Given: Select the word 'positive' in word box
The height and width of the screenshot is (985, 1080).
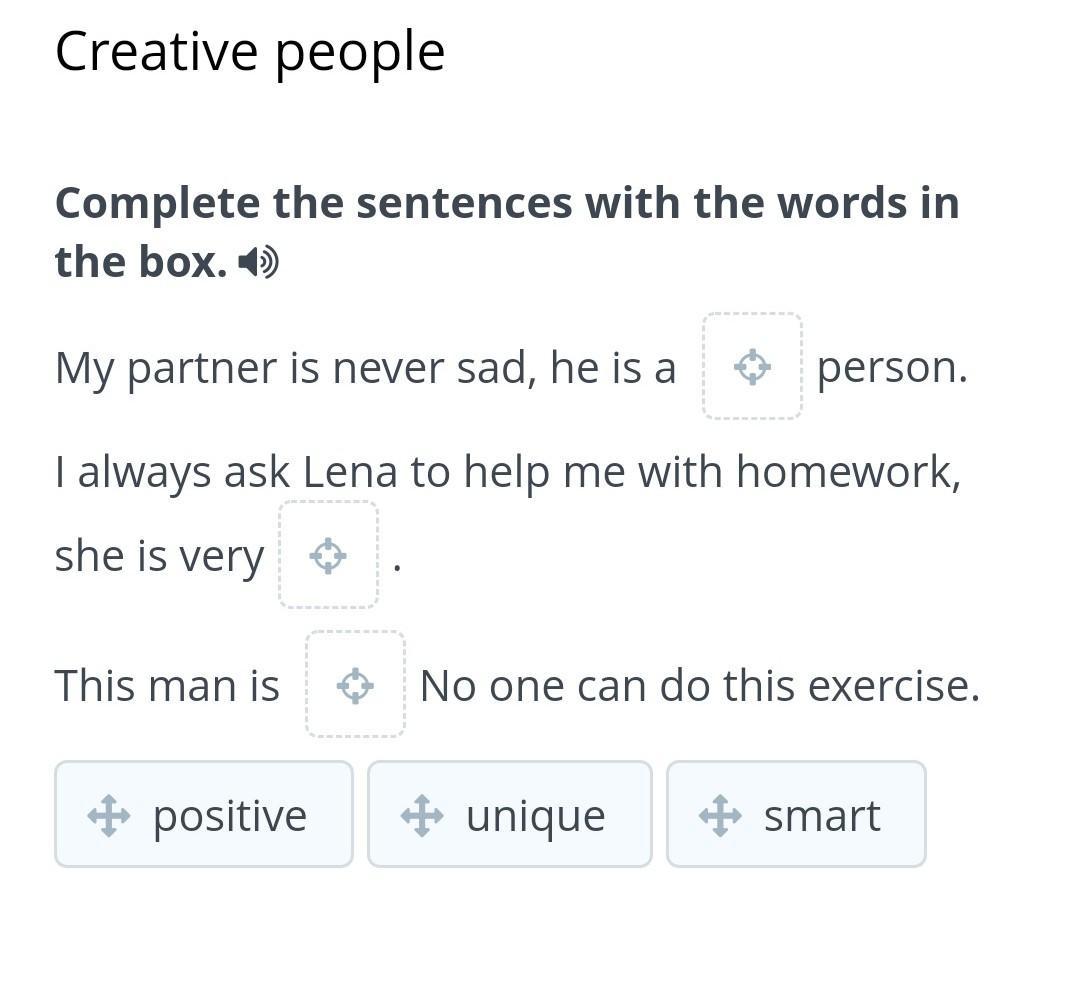Looking at the screenshot, I should click(230, 815).
